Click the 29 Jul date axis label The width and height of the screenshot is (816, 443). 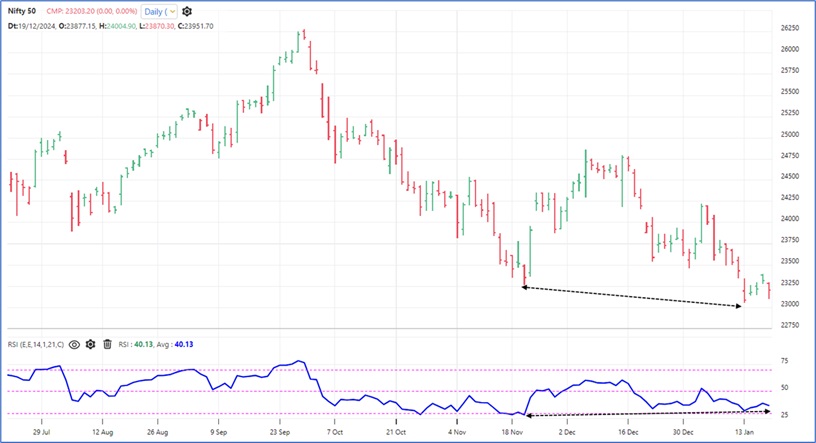coord(42,432)
